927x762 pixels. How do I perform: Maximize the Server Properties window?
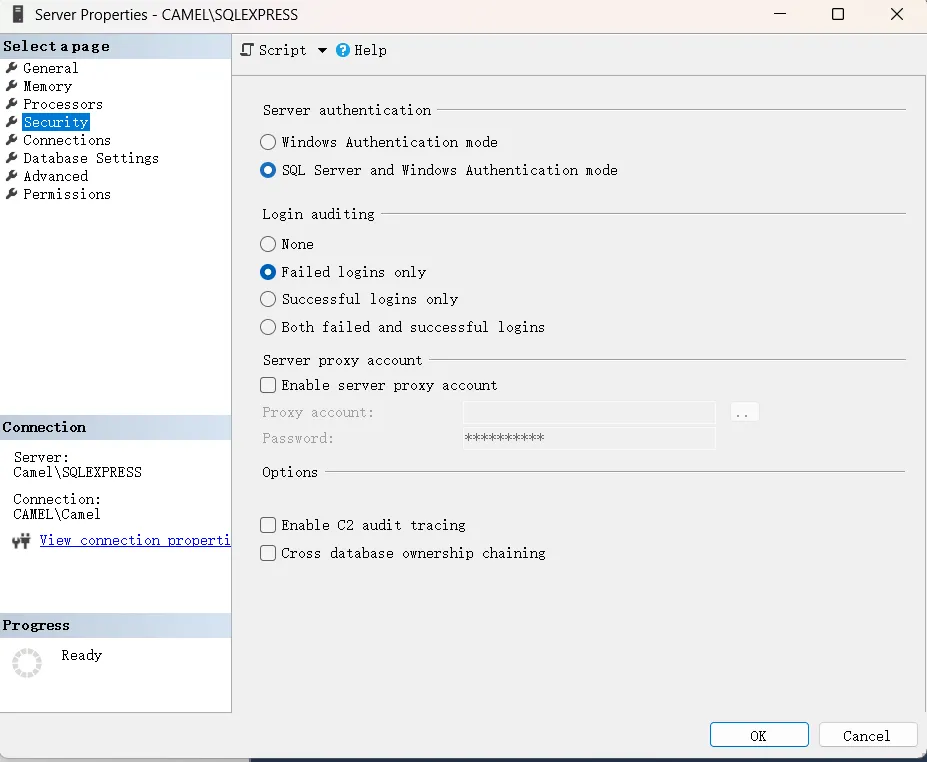(x=838, y=14)
